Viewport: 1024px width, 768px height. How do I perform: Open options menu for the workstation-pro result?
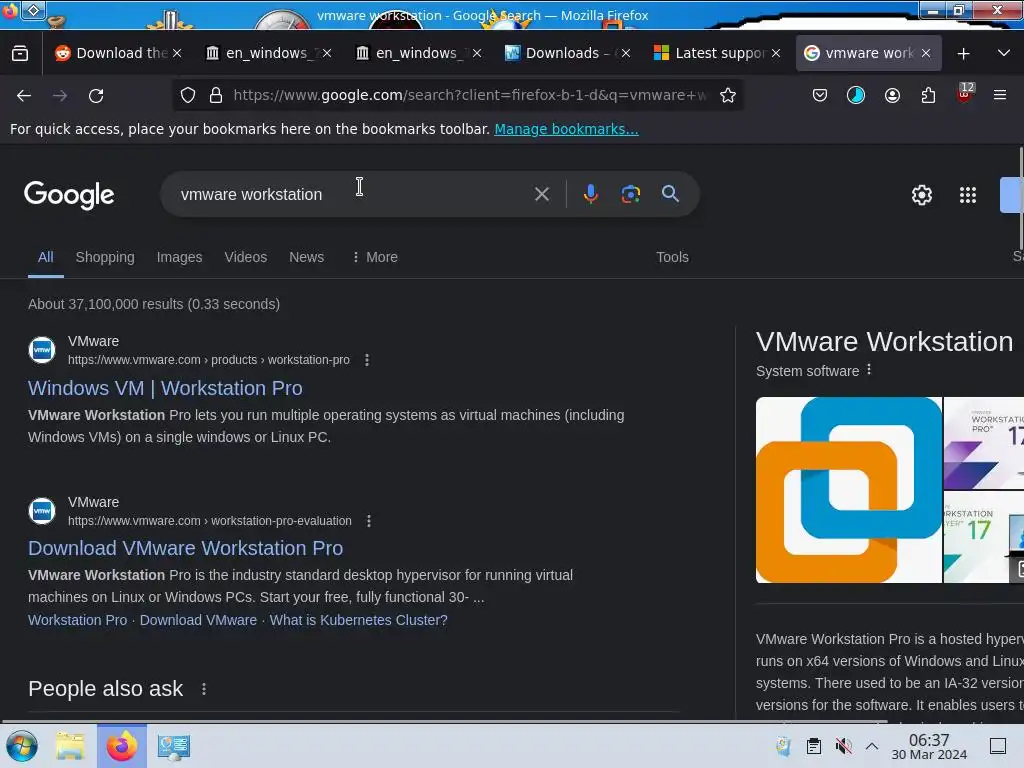(x=367, y=360)
